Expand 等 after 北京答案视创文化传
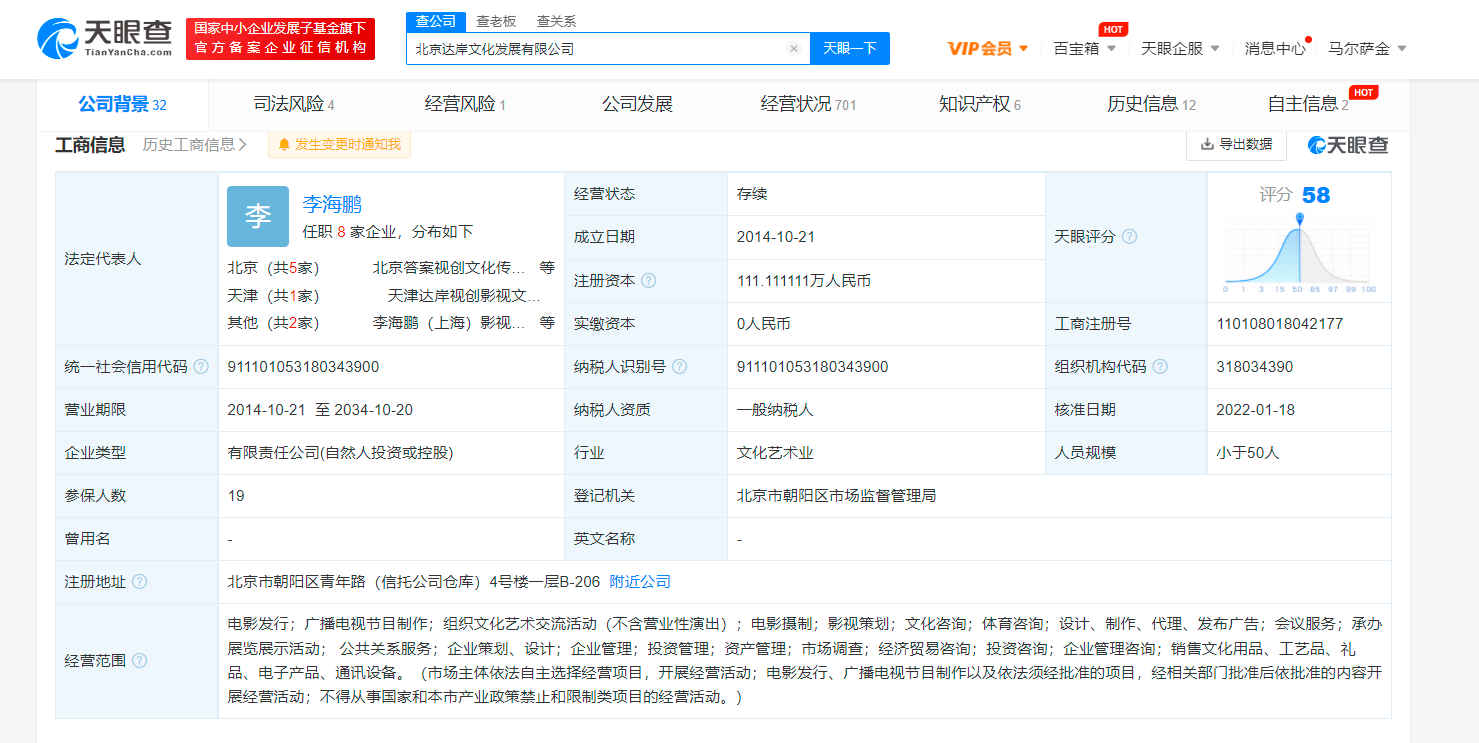The image size is (1479, 743). point(547,268)
